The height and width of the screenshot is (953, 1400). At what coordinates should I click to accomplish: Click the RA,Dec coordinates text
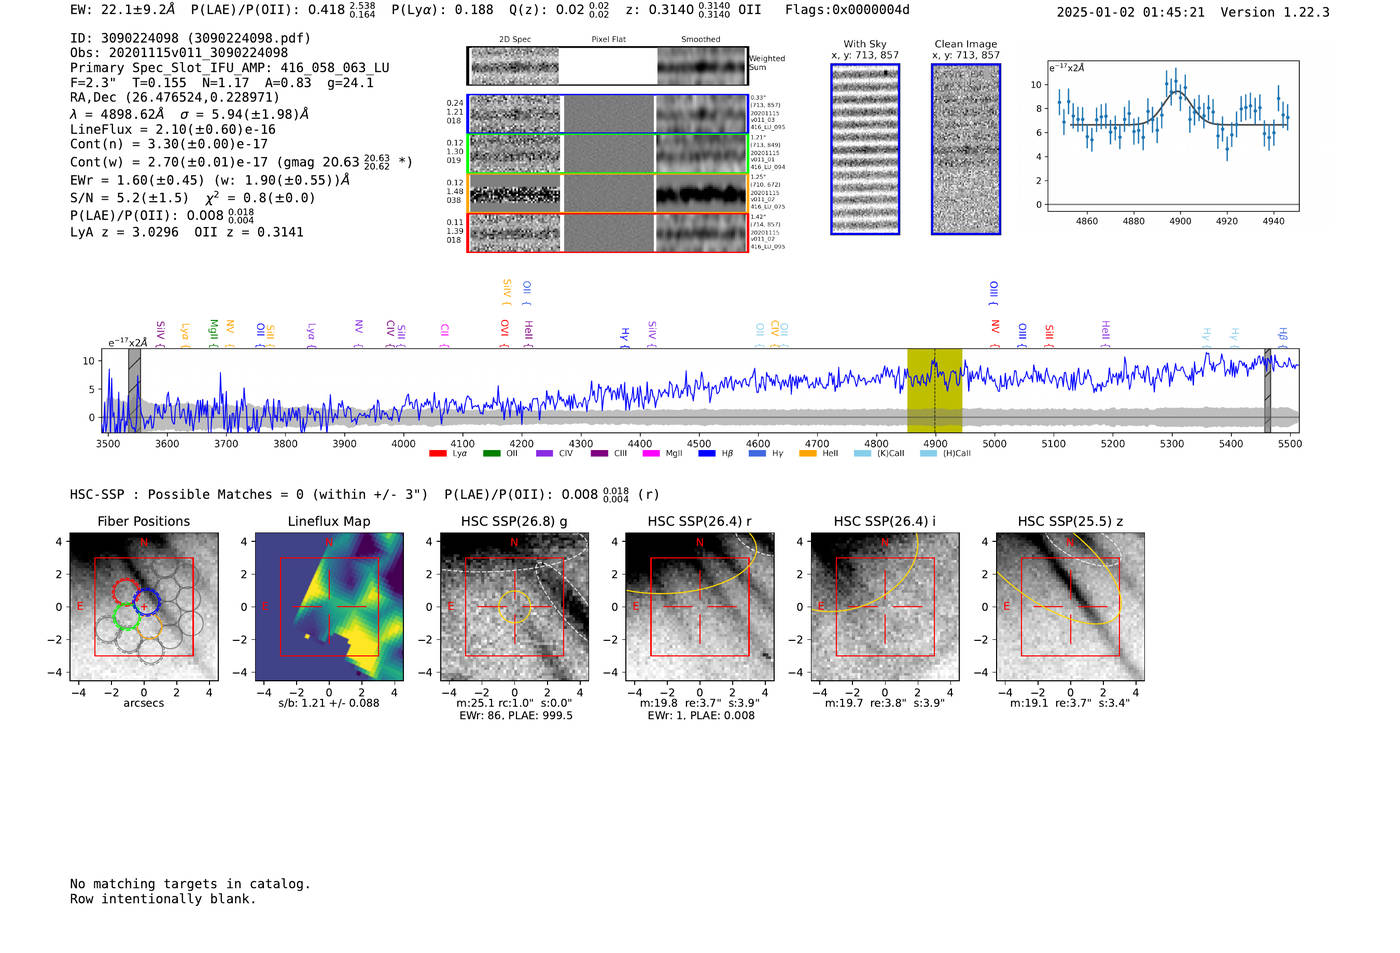175,98
